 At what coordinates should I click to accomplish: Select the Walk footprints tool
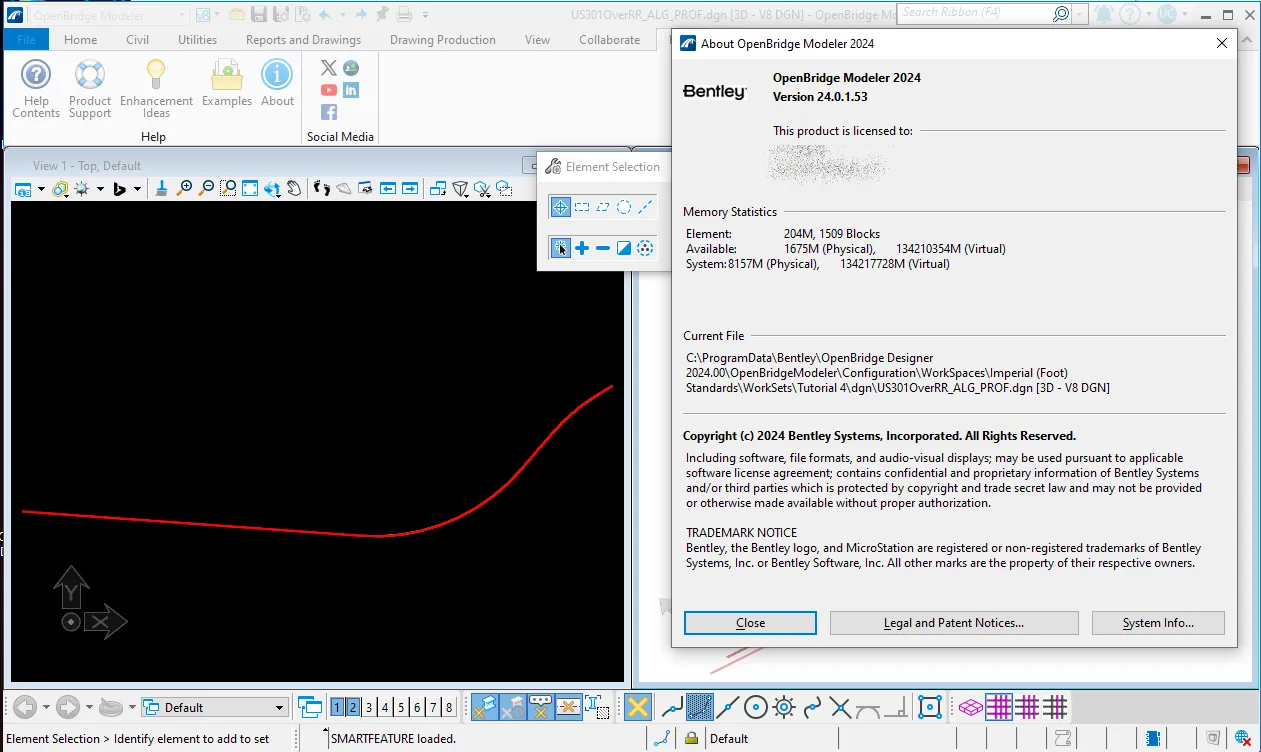[322, 188]
